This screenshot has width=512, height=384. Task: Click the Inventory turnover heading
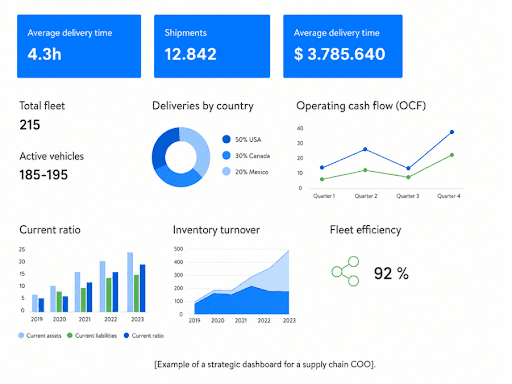coord(216,230)
